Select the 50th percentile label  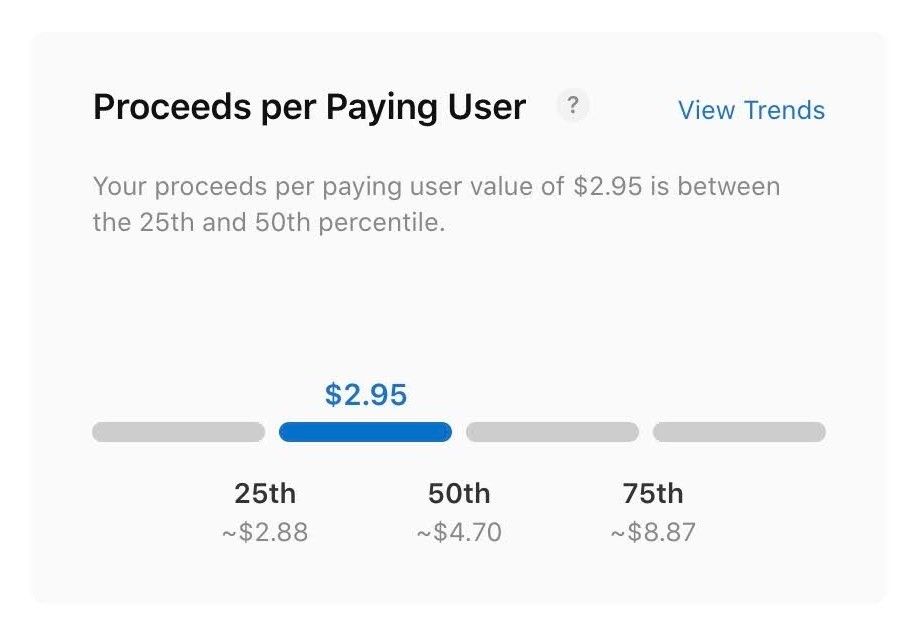coord(459,493)
